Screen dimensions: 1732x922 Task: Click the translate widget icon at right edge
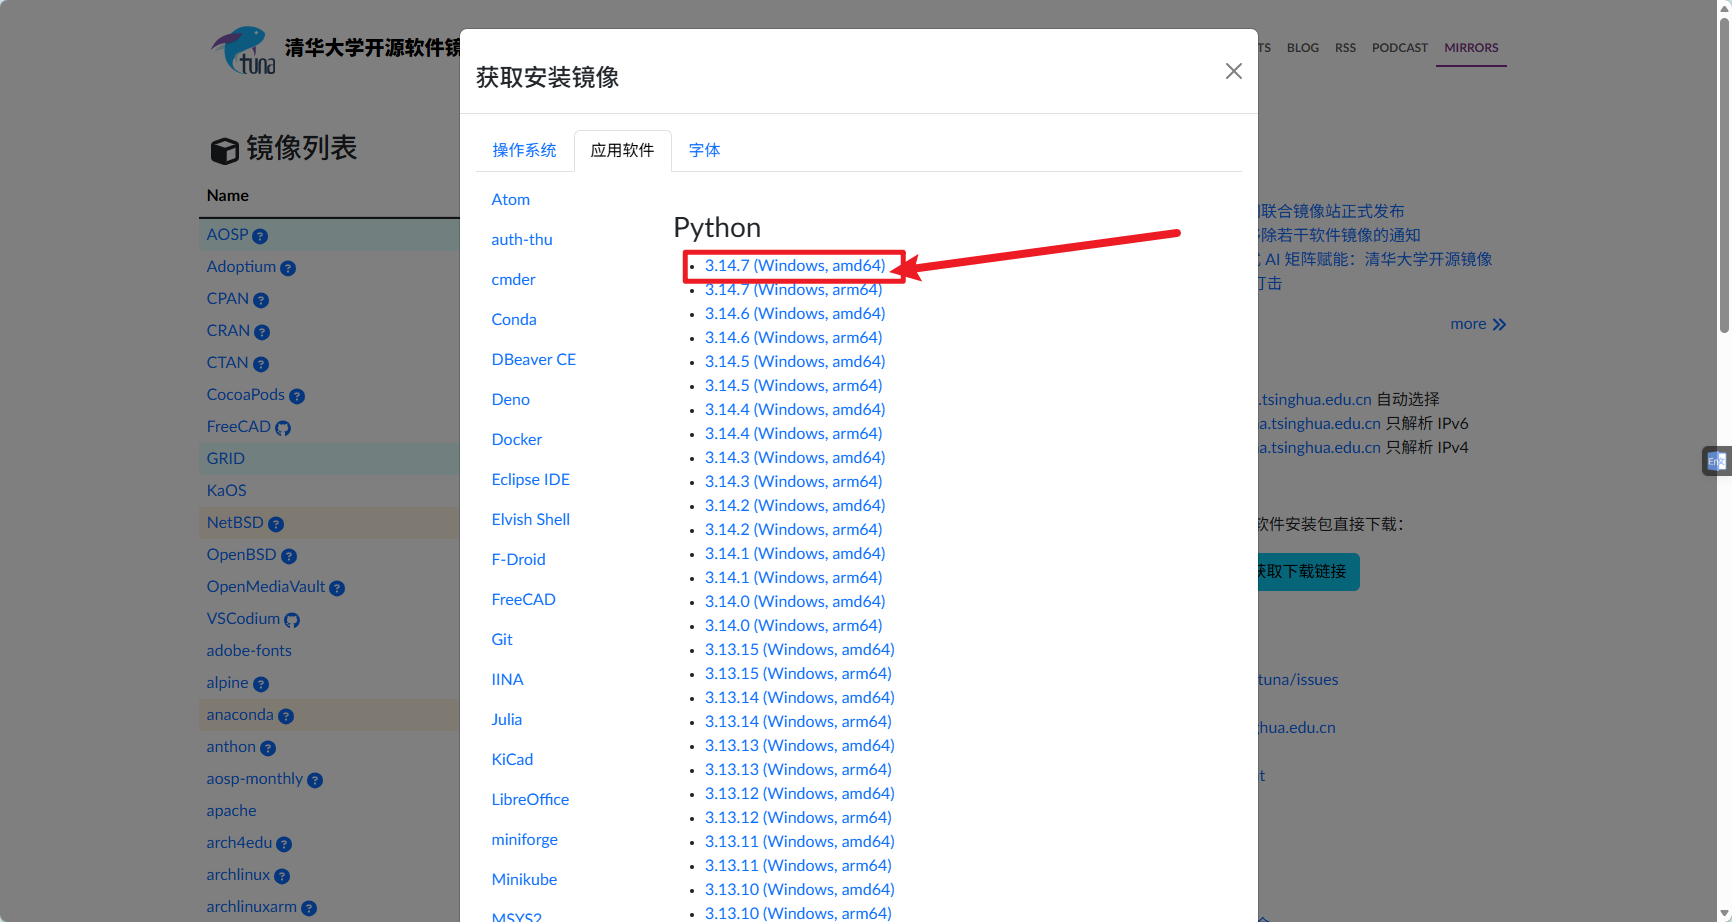[x=1717, y=461]
